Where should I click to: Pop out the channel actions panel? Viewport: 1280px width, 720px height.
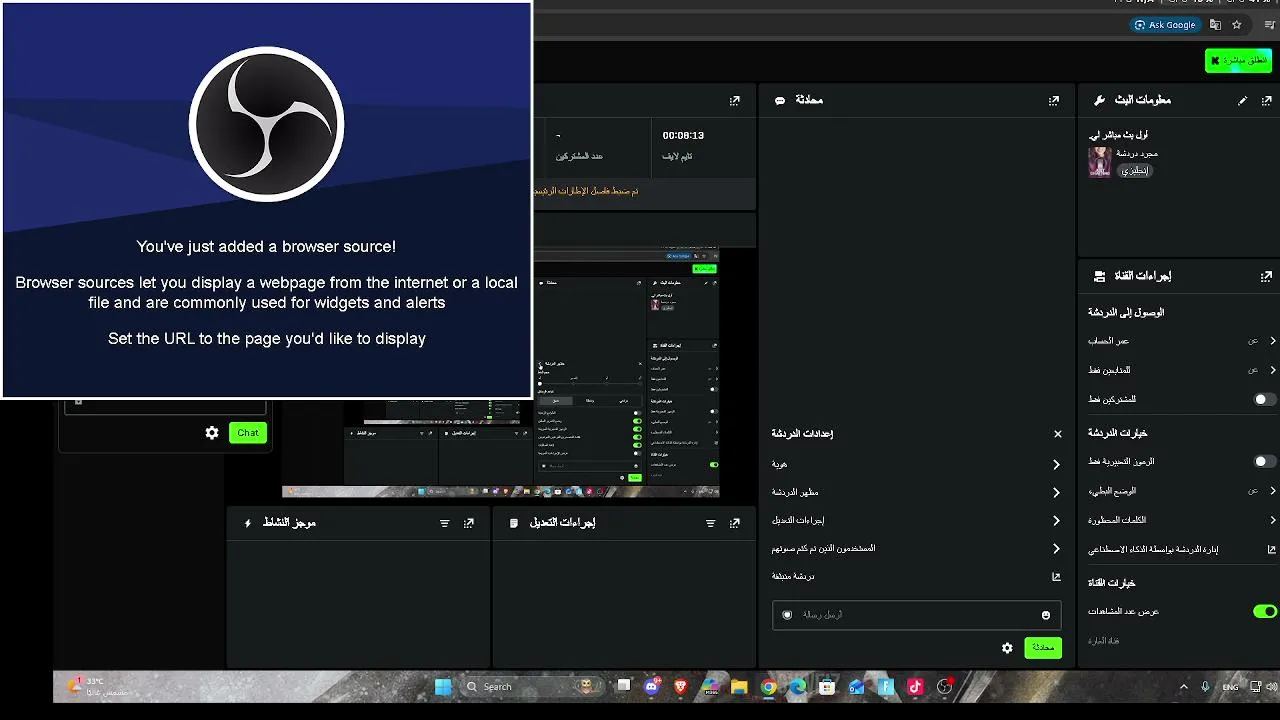pos(1267,276)
